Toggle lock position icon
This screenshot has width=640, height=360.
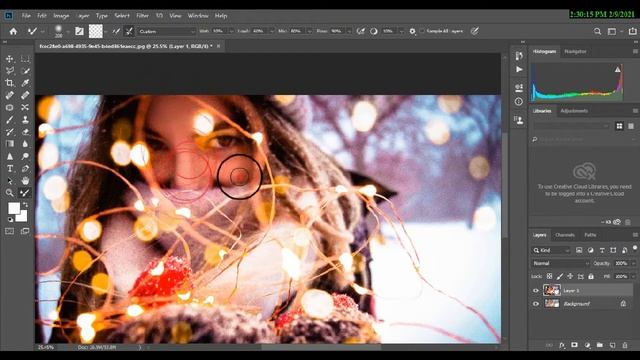[x=570, y=276]
